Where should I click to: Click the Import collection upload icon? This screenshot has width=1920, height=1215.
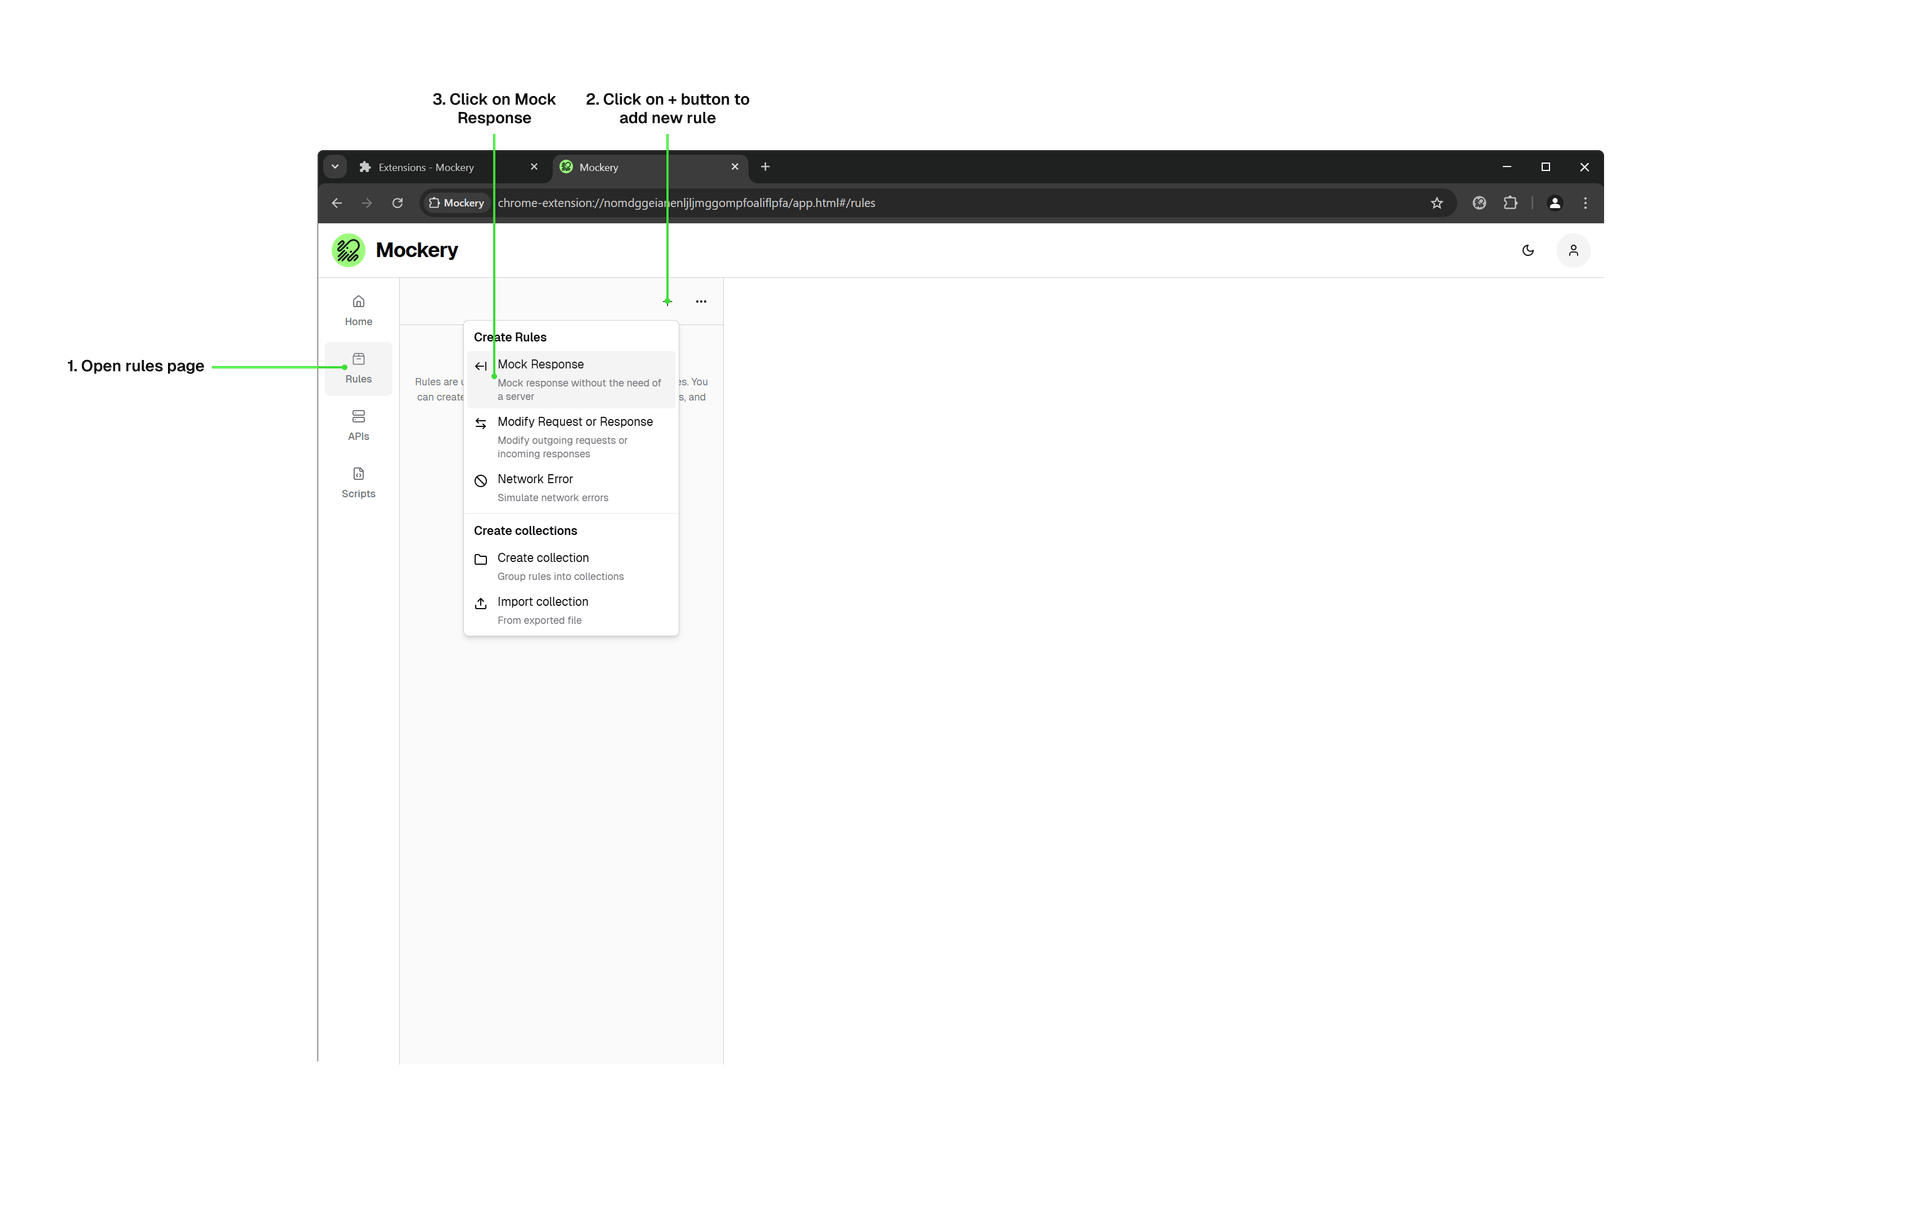(481, 603)
